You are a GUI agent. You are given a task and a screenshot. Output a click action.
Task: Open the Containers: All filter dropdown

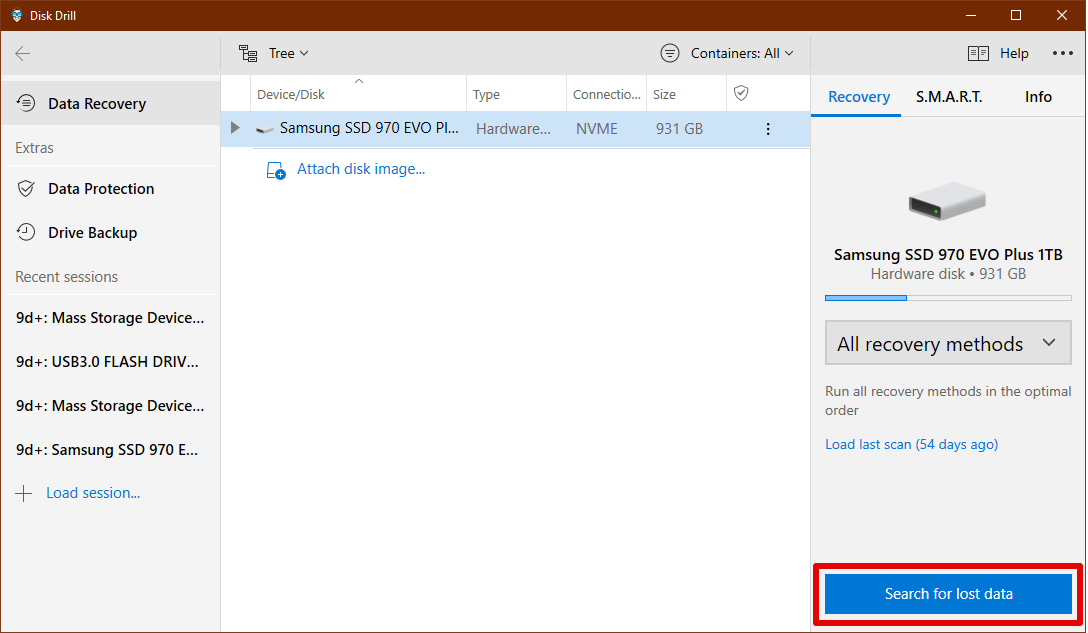[727, 53]
